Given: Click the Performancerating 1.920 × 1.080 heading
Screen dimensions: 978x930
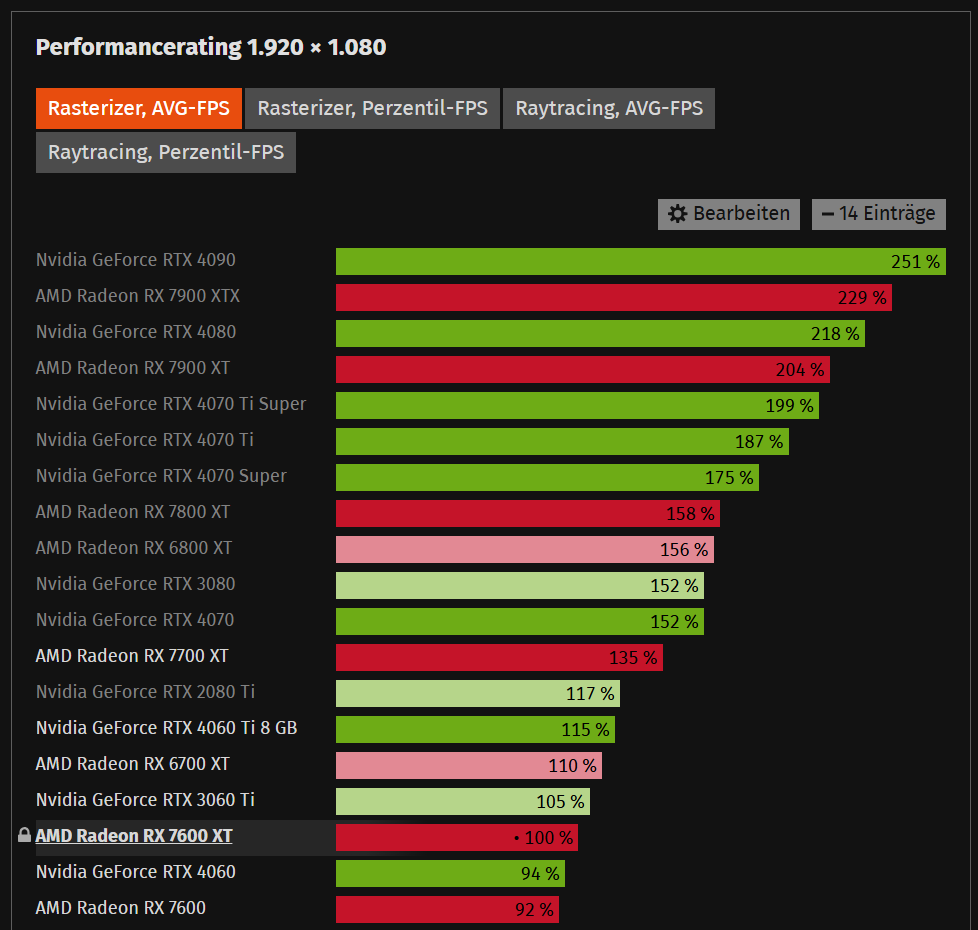Looking at the screenshot, I should [211, 47].
